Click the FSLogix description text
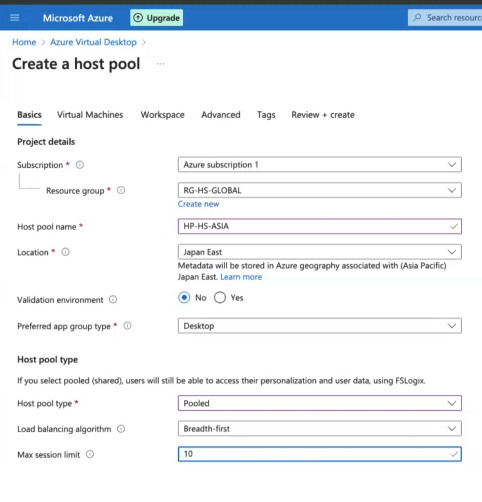This screenshot has height=502, width=482. [221, 381]
